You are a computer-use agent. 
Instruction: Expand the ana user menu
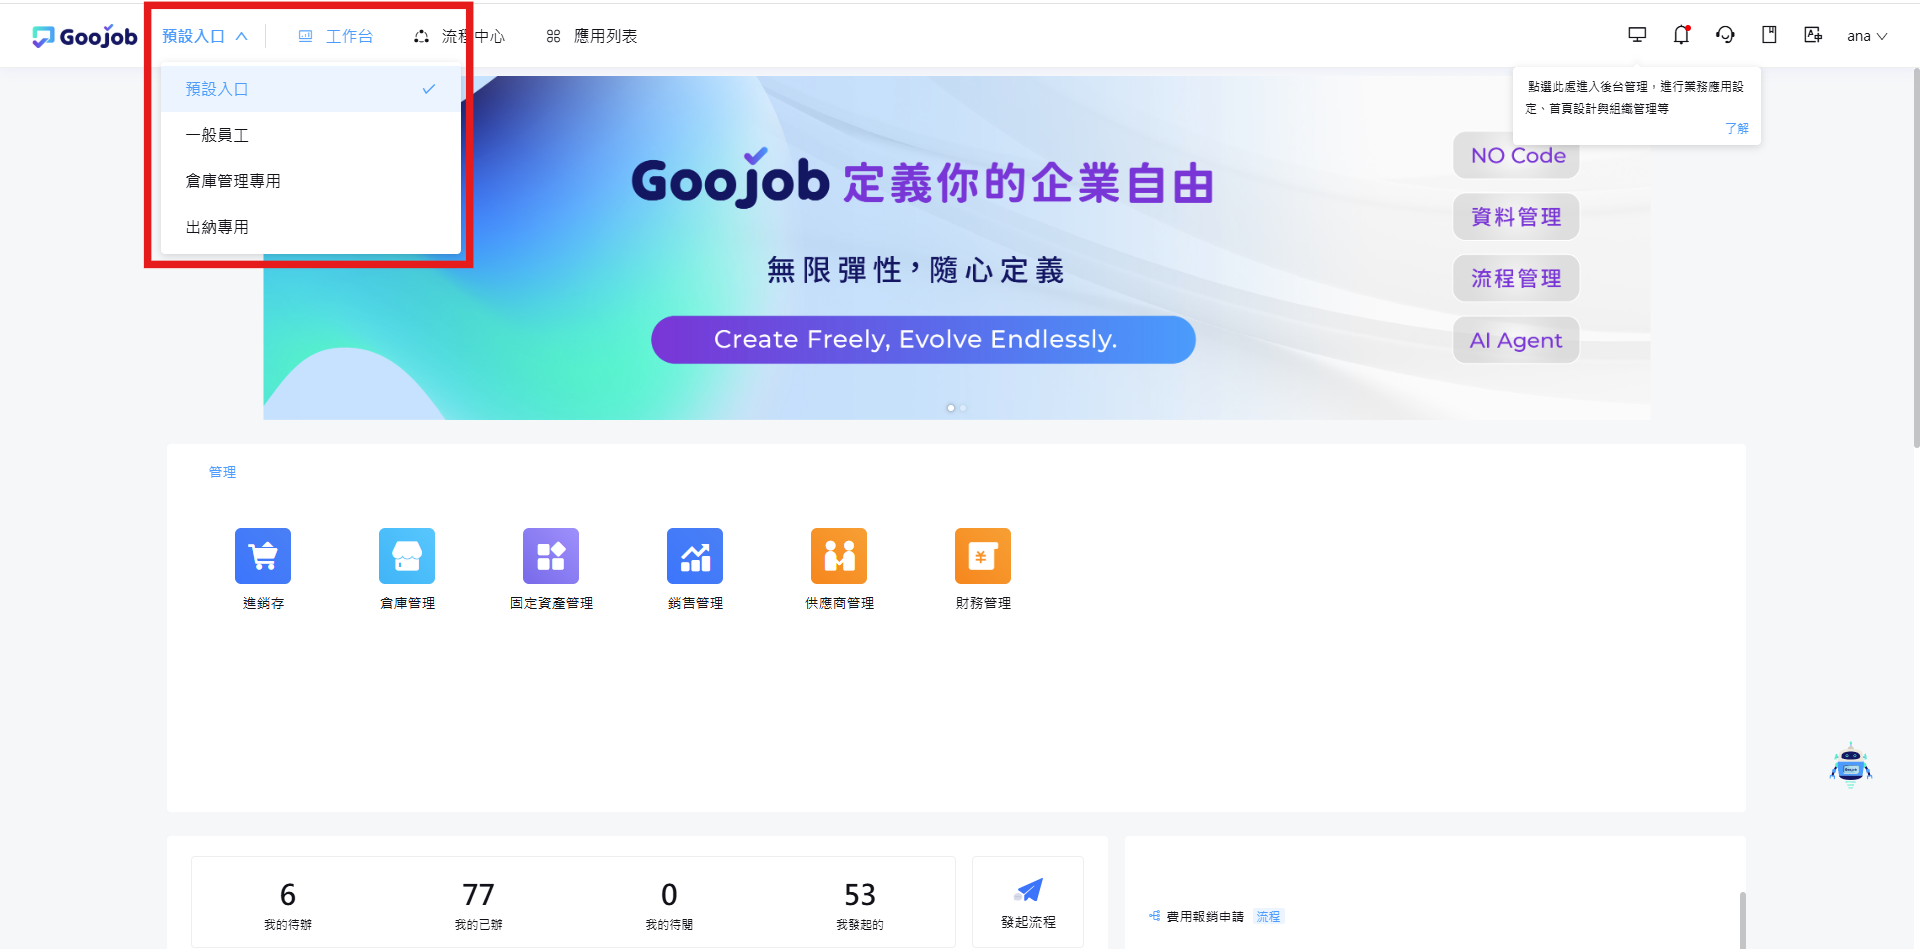1867,36
